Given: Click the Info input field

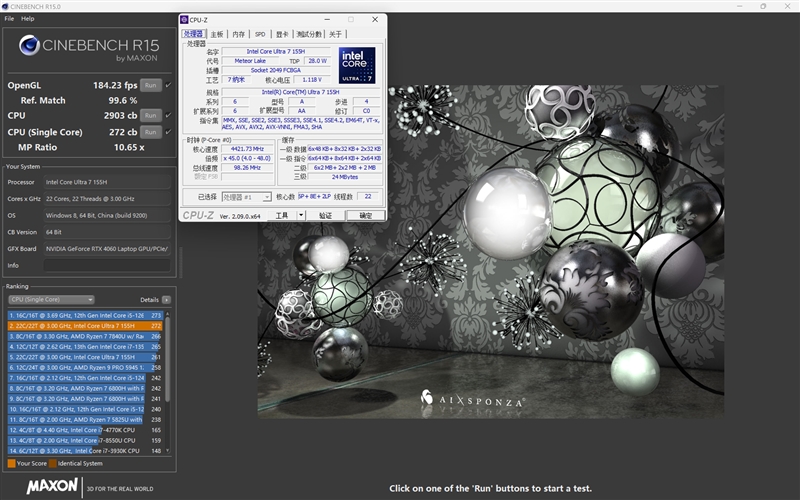Looking at the screenshot, I should [107, 265].
